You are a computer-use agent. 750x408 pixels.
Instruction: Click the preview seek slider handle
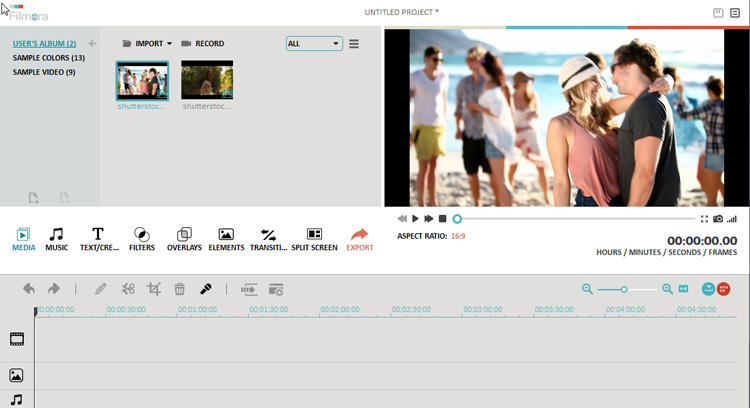(457, 219)
